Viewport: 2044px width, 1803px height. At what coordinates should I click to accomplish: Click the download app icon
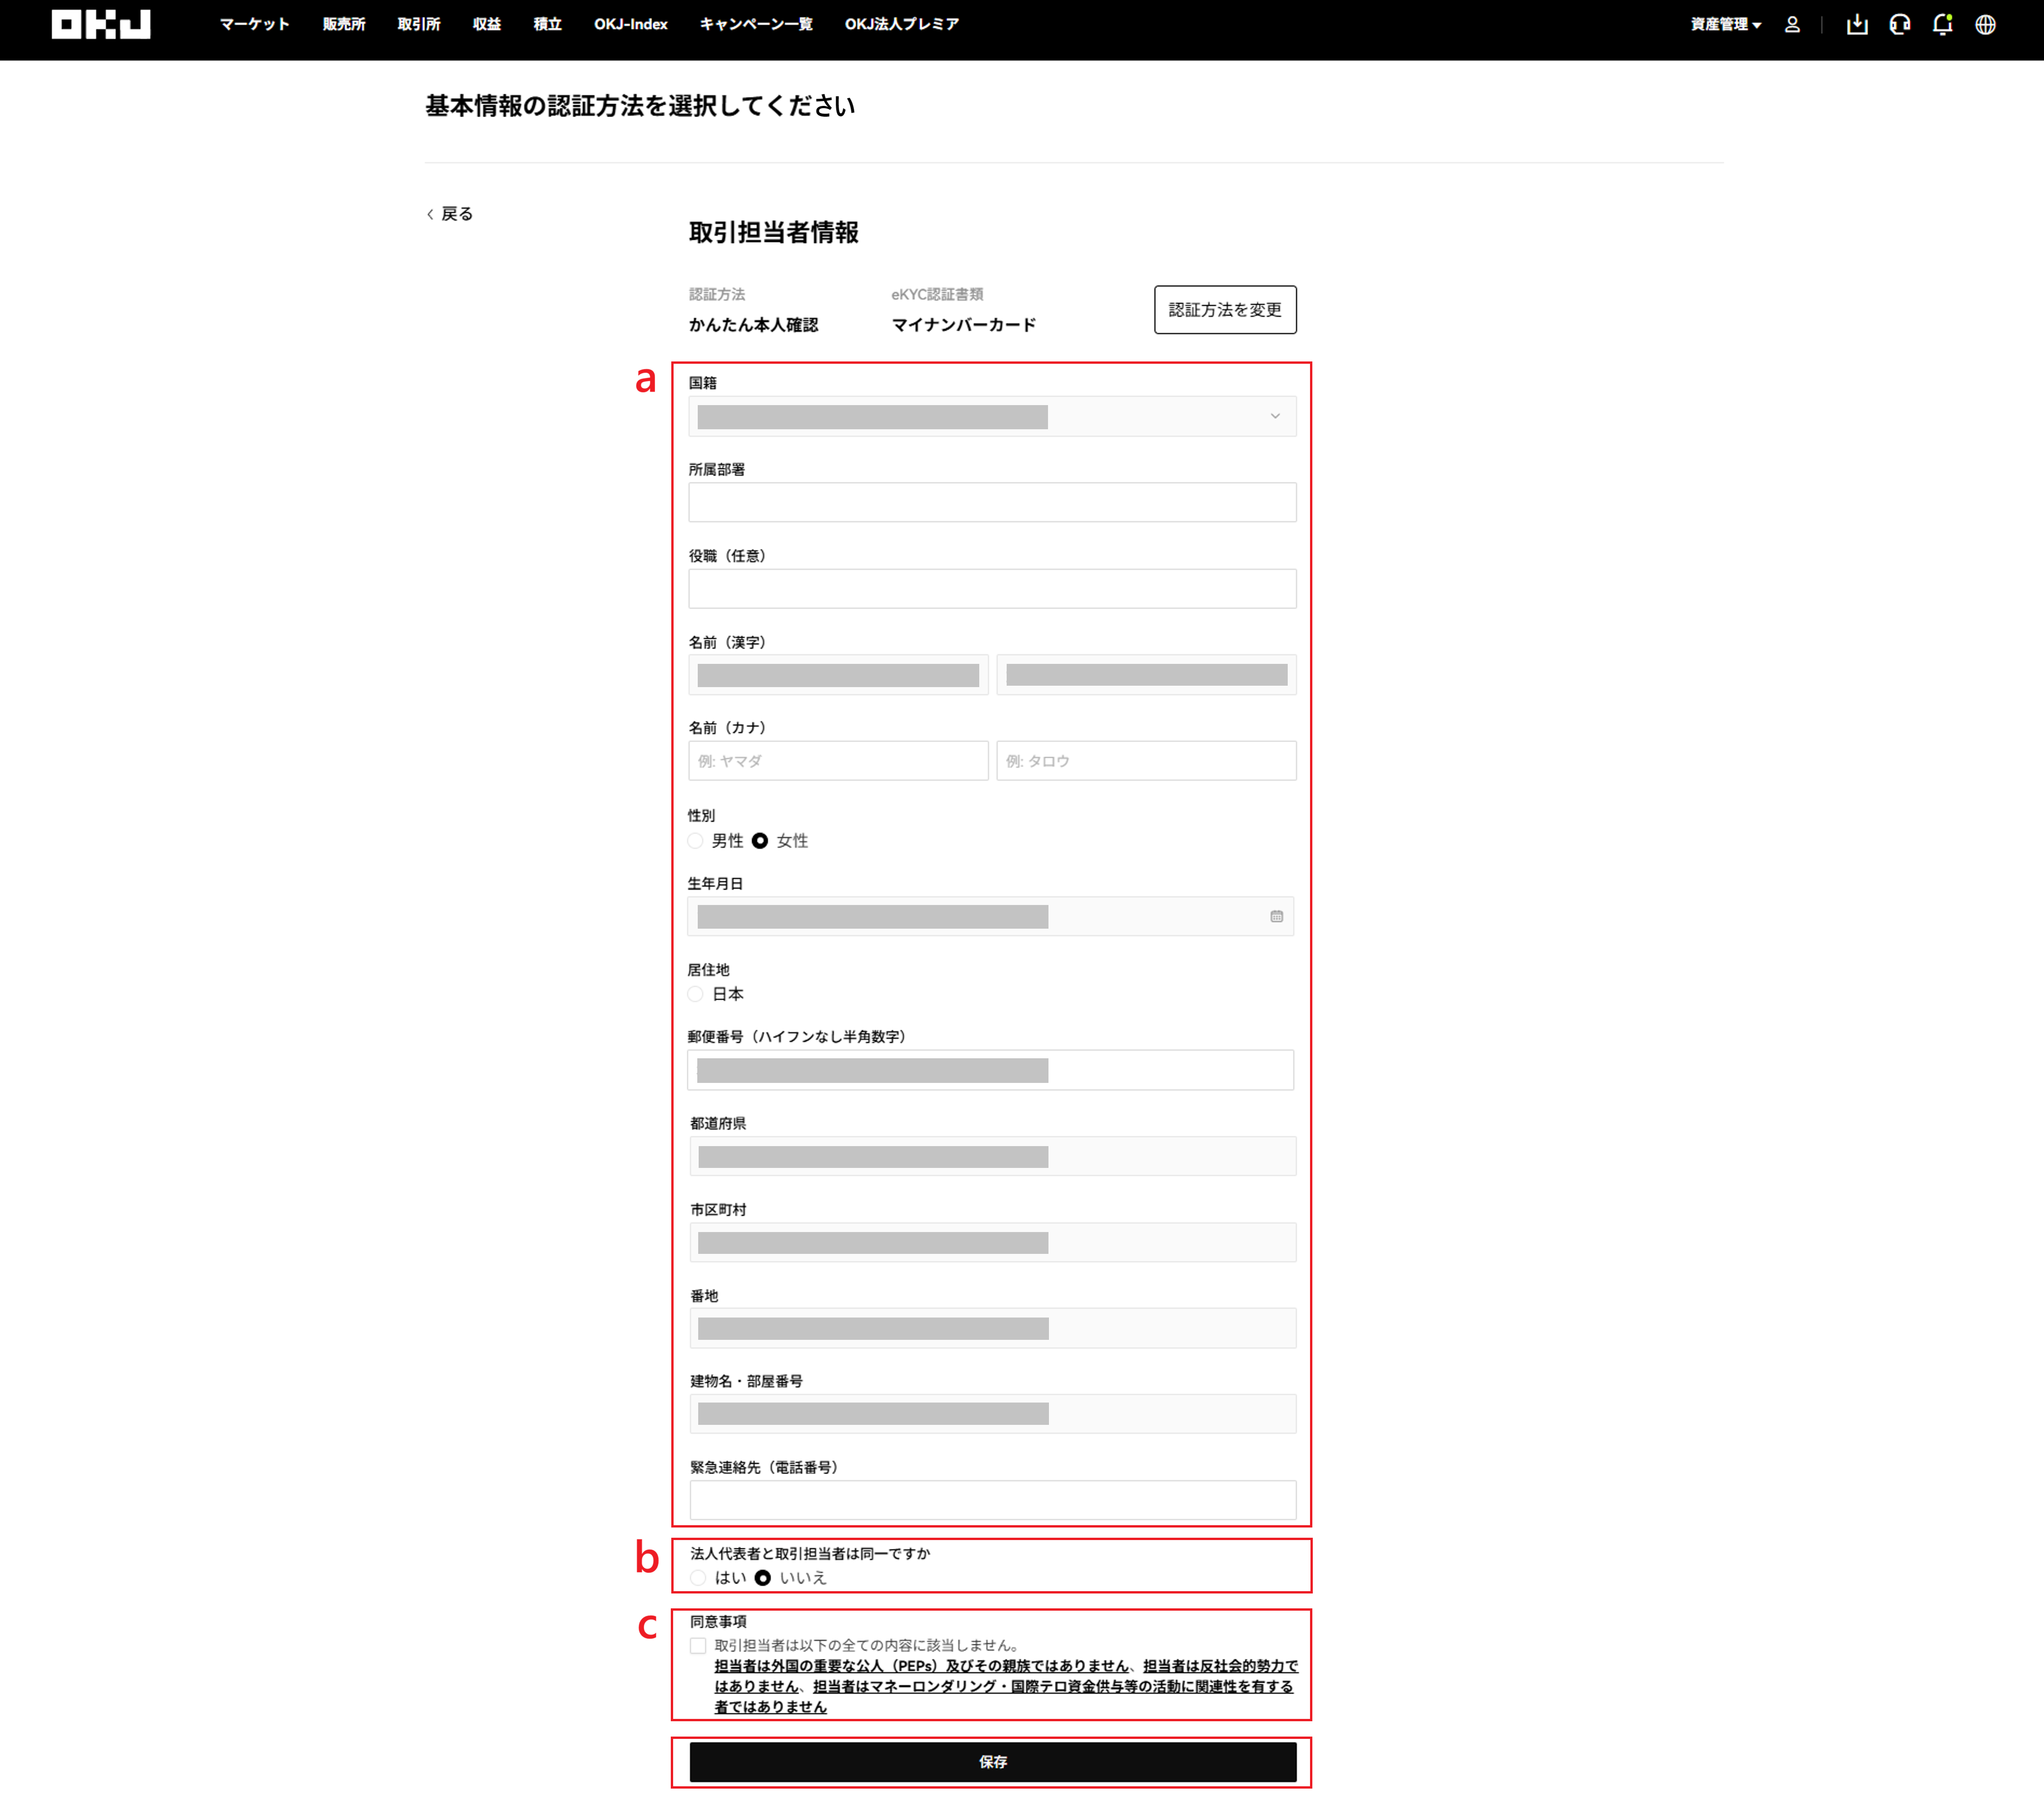pos(1857,24)
